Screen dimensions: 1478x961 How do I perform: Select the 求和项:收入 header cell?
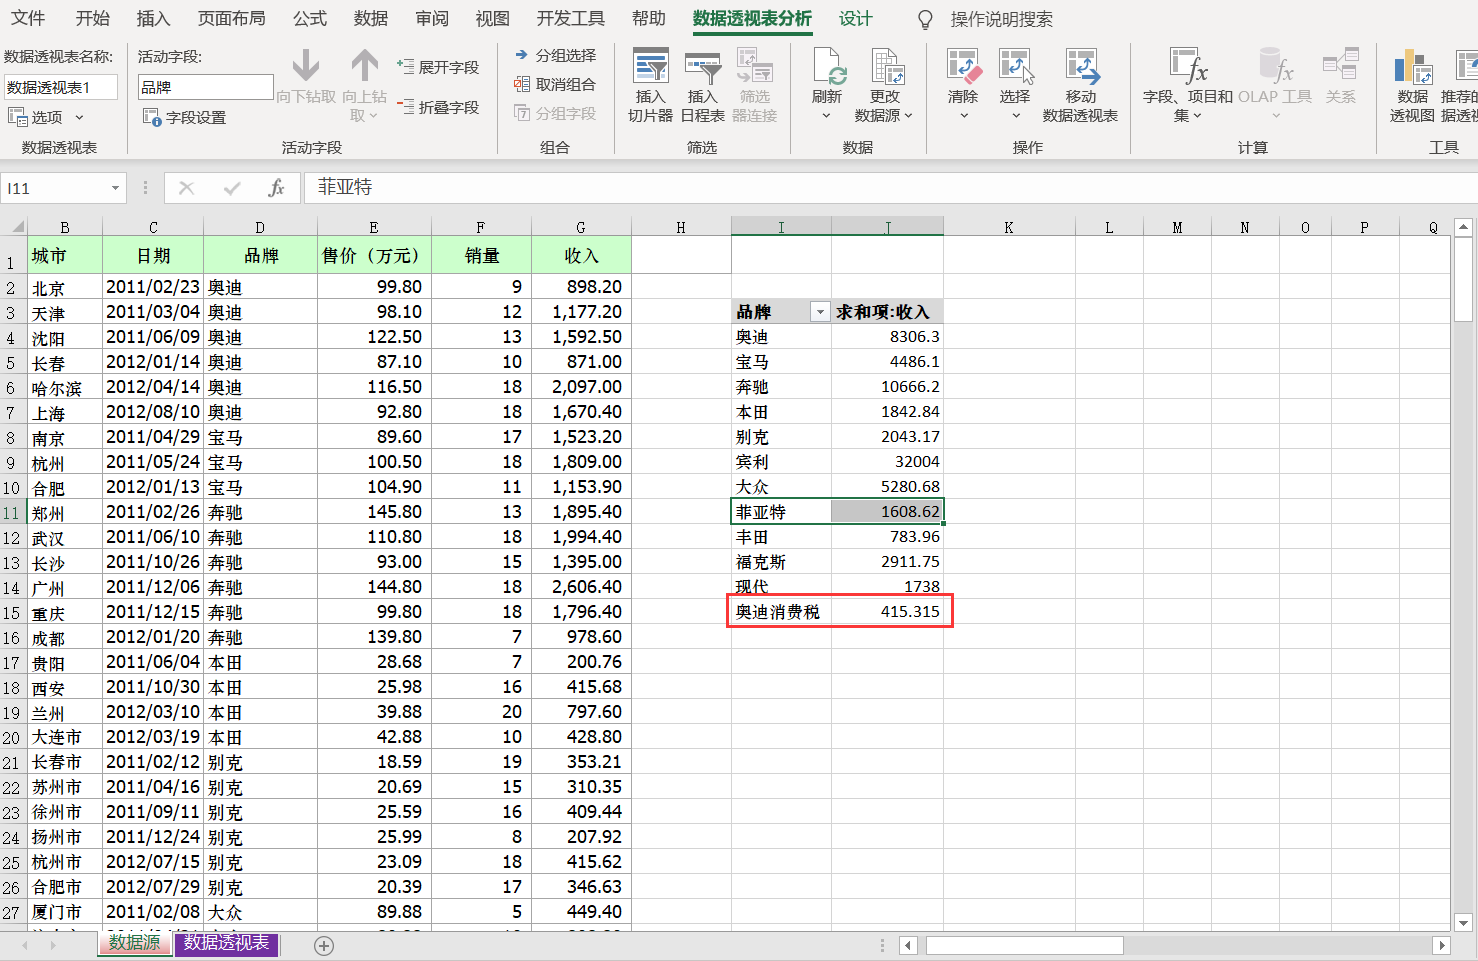pyautogui.click(x=887, y=312)
